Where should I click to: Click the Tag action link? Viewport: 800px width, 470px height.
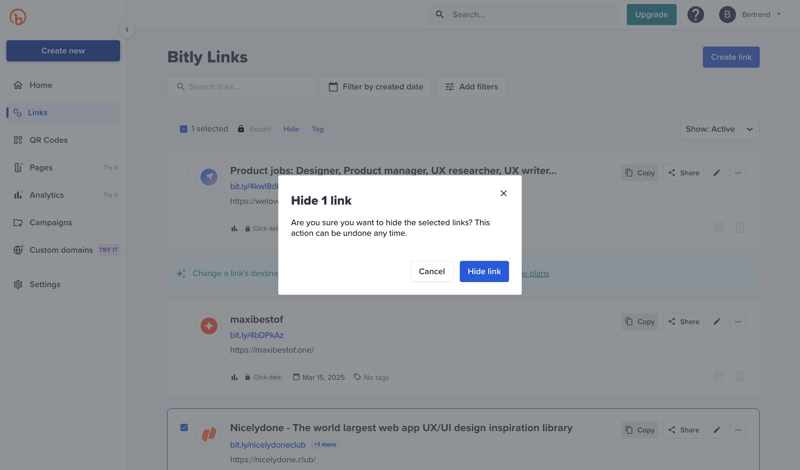coord(318,129)
